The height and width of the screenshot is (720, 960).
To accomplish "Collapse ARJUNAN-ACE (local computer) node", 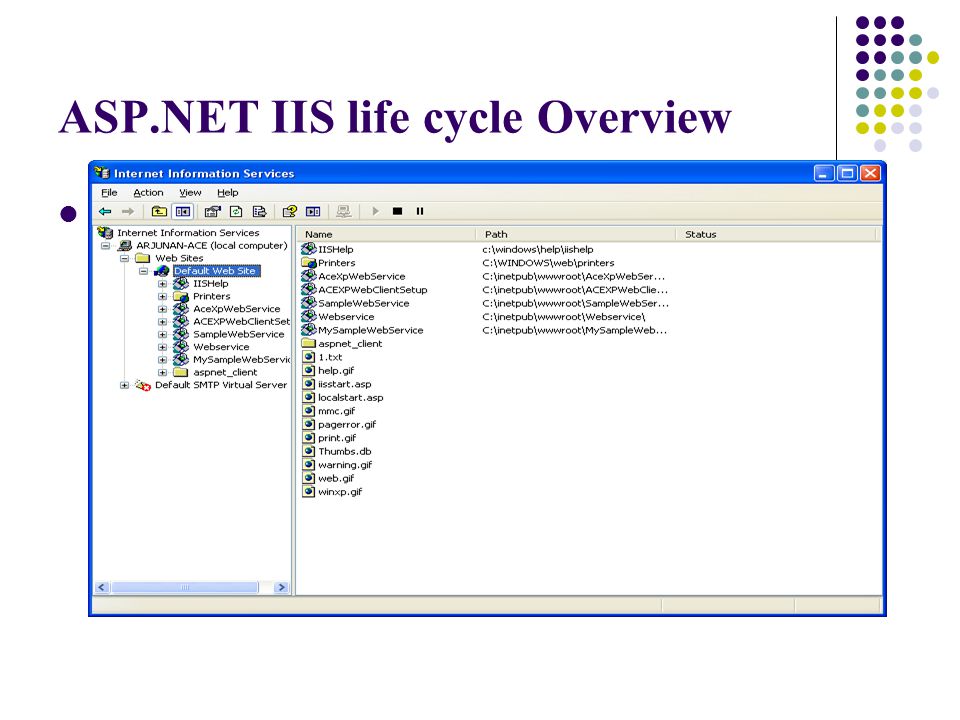I will 105,246.
